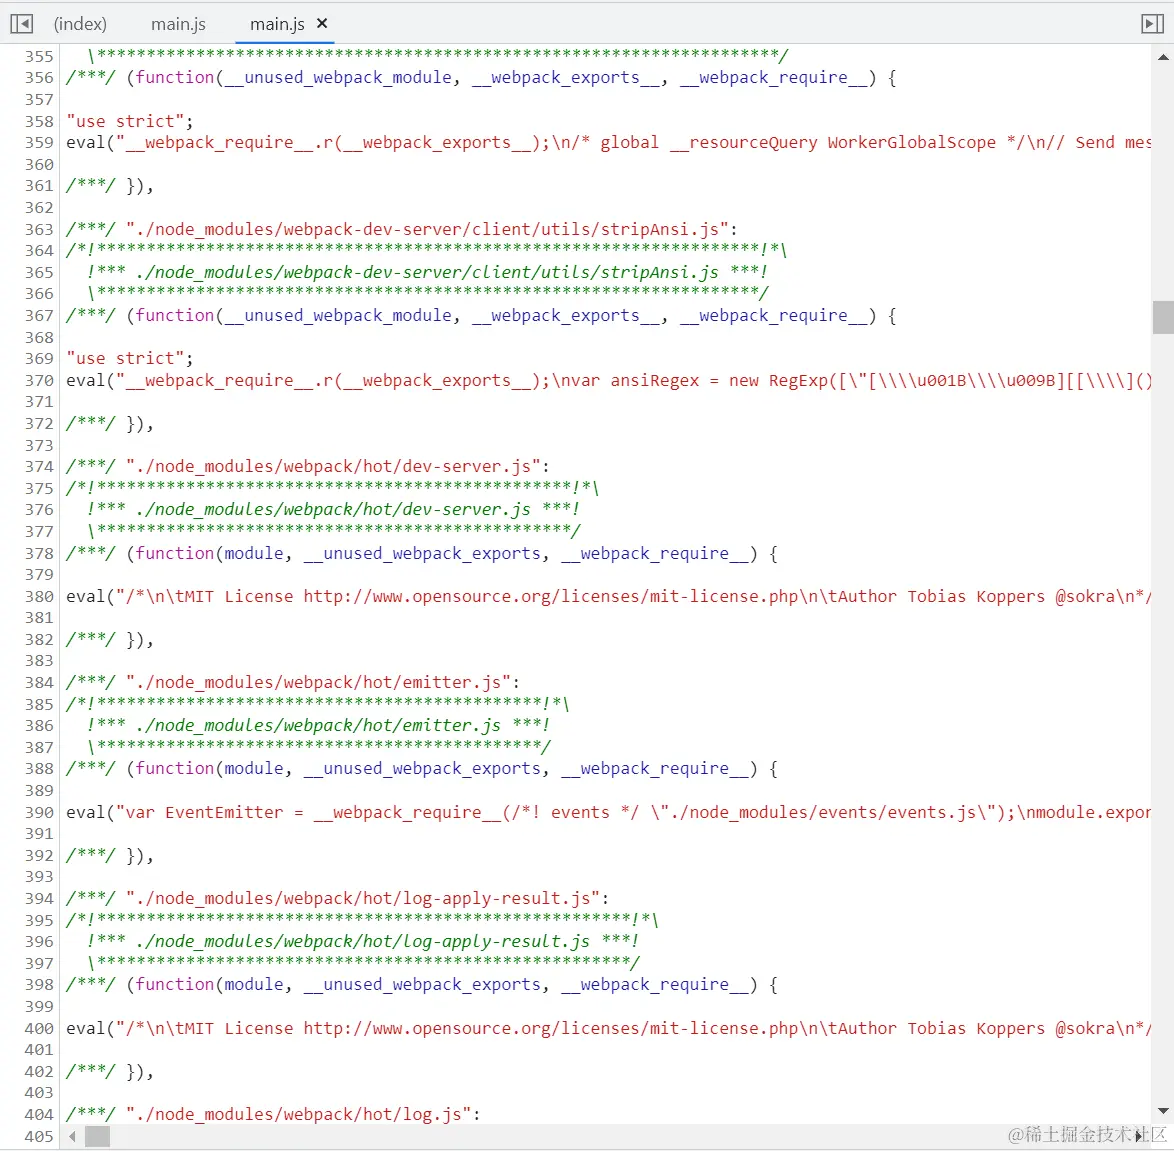The width and height of the screenshot is (1174, 1151).
Task: Click the italic emitter.js comment on line 386
Action: [x=318, y=726]
